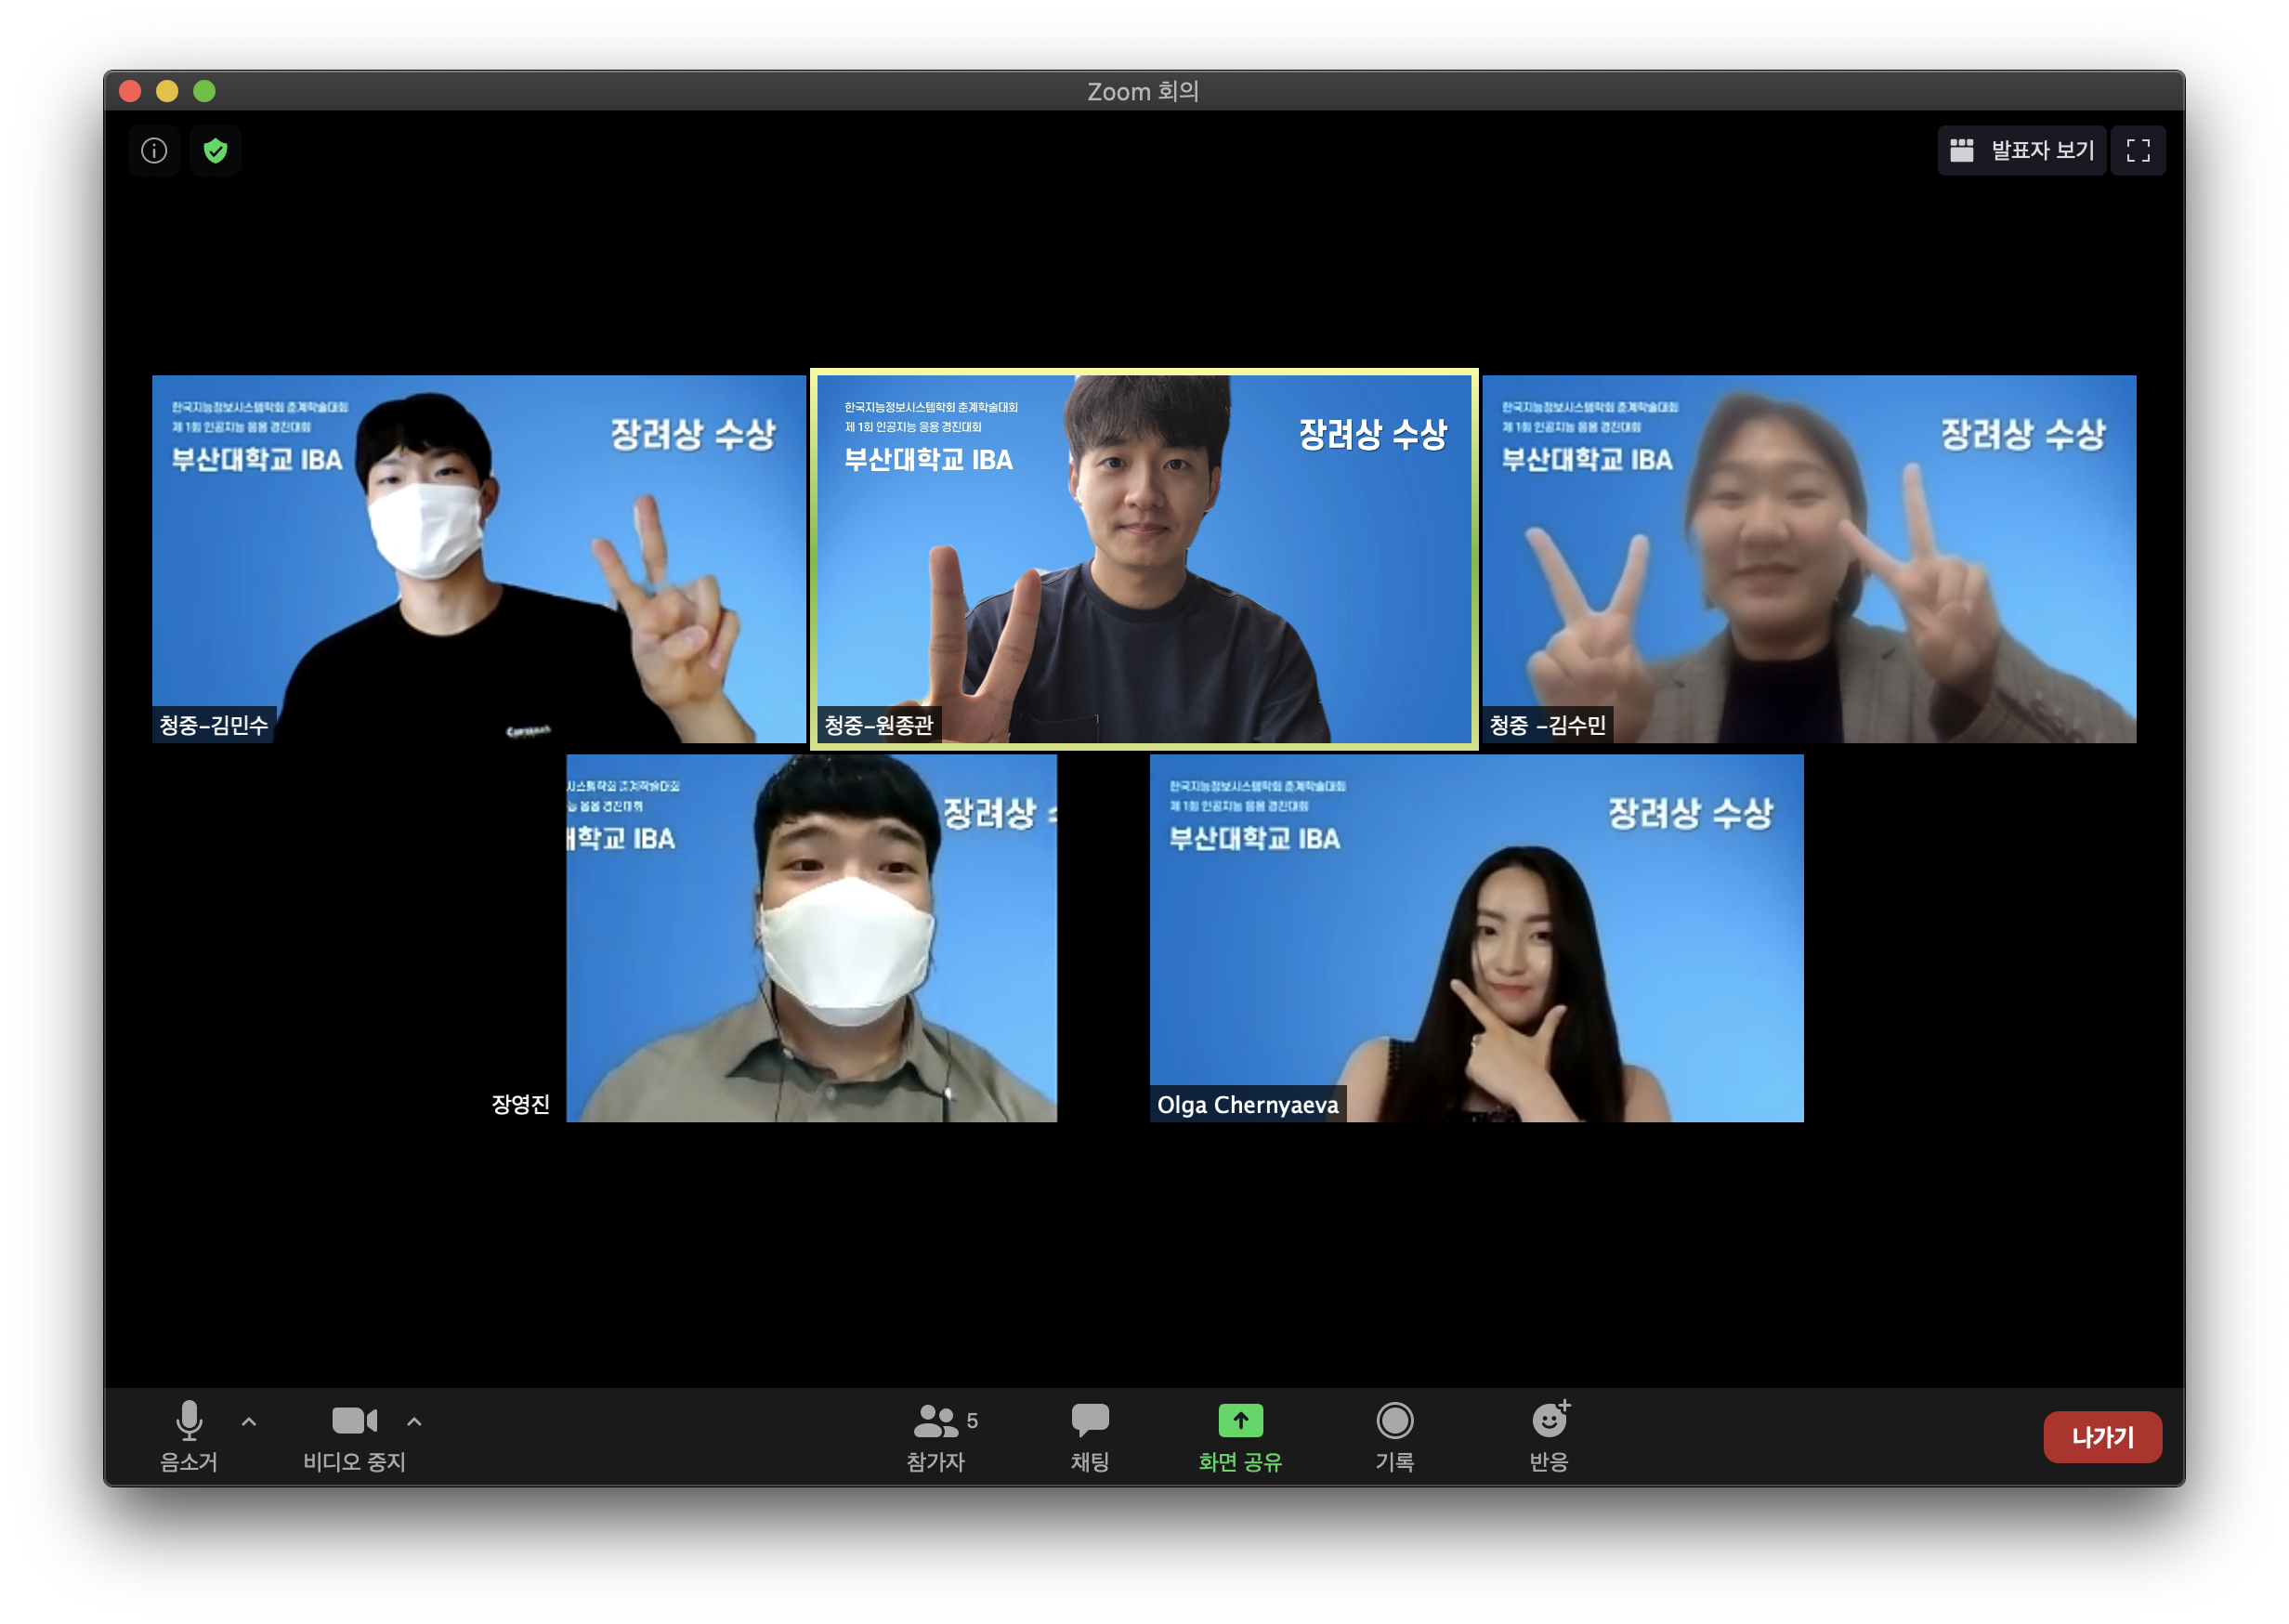Select 청중-김민수 video tile
This screenshot has height=1624, width=2289.
pos(478,558)
